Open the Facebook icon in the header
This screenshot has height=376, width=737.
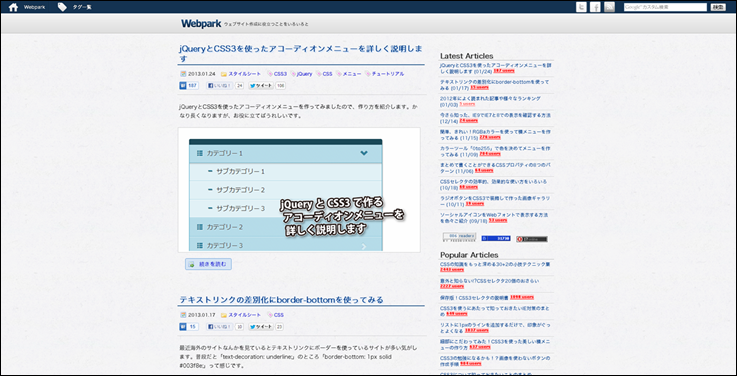[x=596, y=7]
